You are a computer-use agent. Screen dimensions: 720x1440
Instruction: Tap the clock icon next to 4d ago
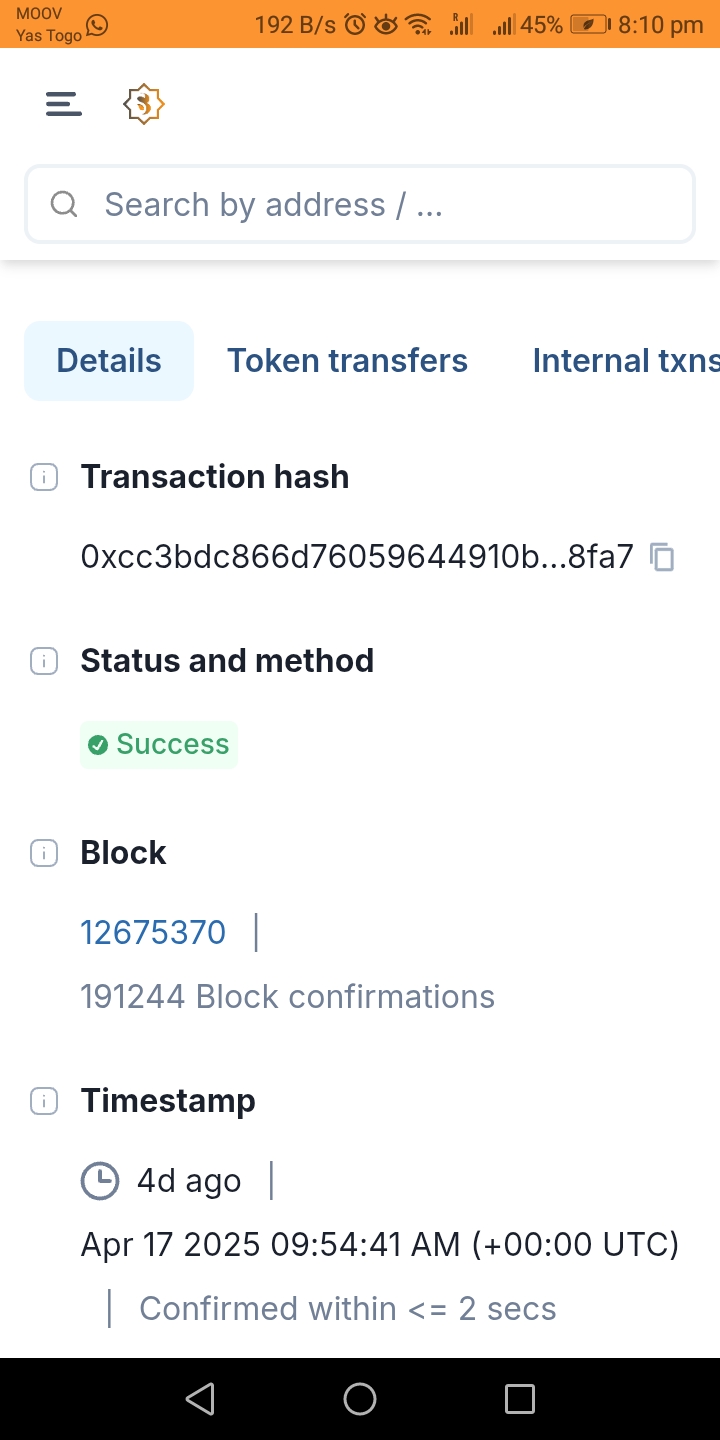click(x=100, y=1181)
